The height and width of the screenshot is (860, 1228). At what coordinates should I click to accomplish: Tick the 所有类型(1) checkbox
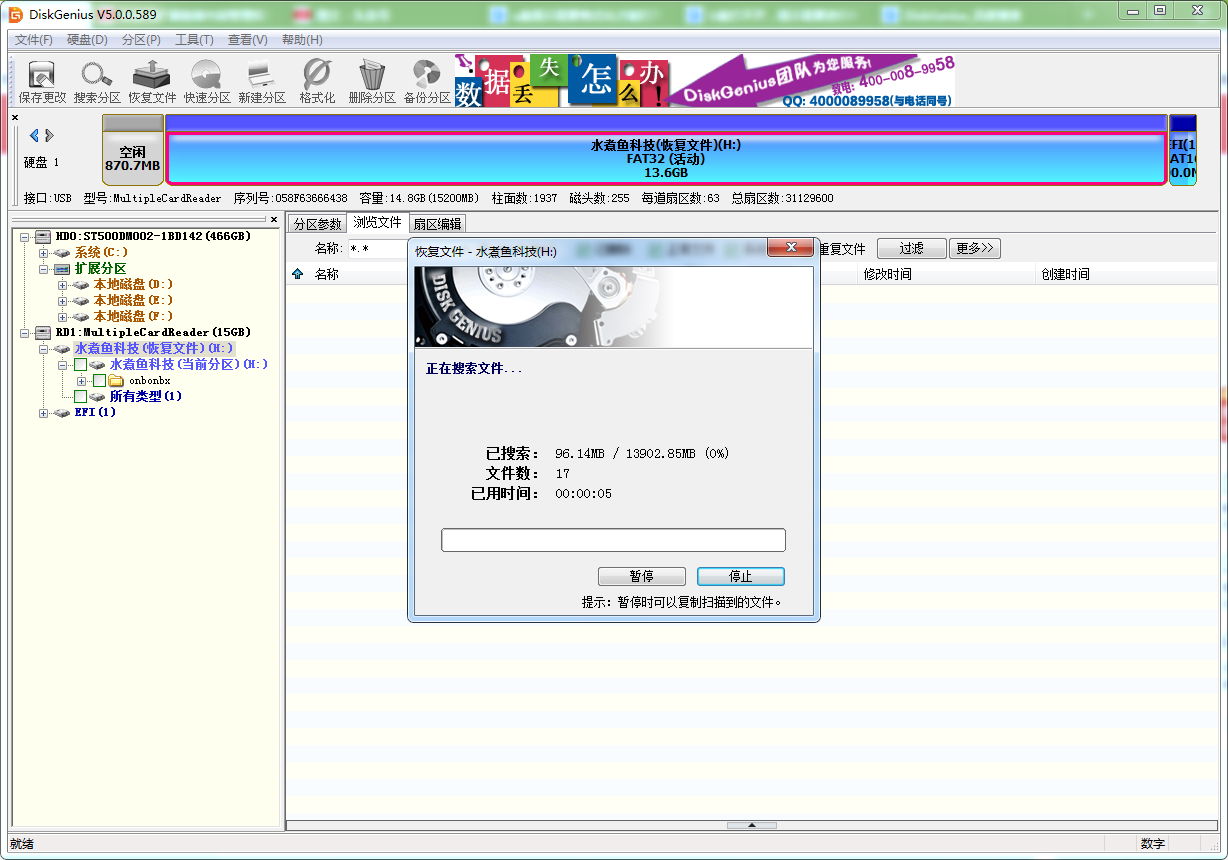coord(80,396)
